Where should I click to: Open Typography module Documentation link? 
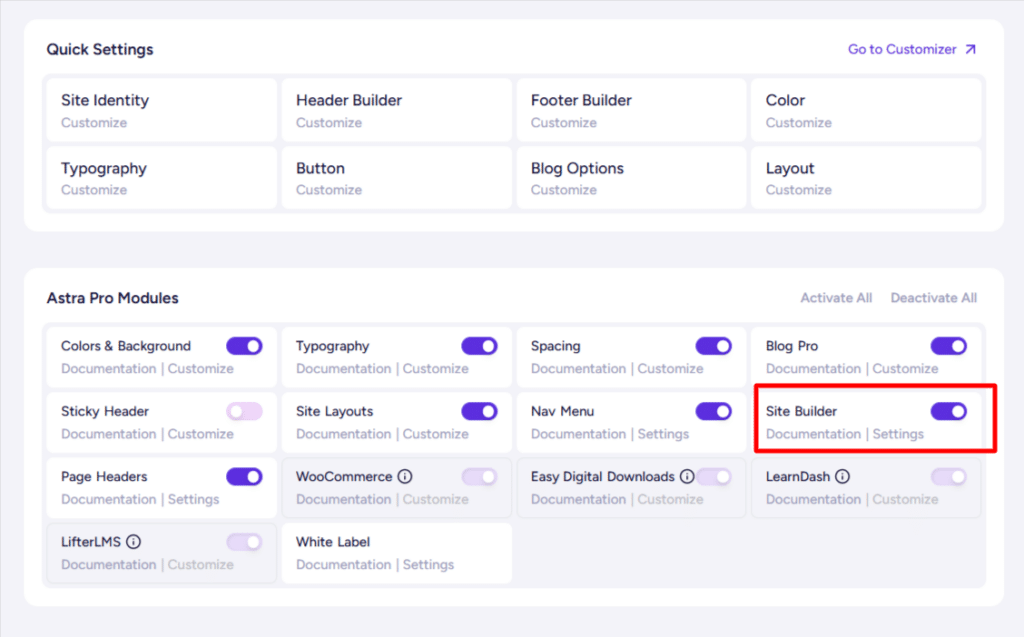(x=344, y=368)
